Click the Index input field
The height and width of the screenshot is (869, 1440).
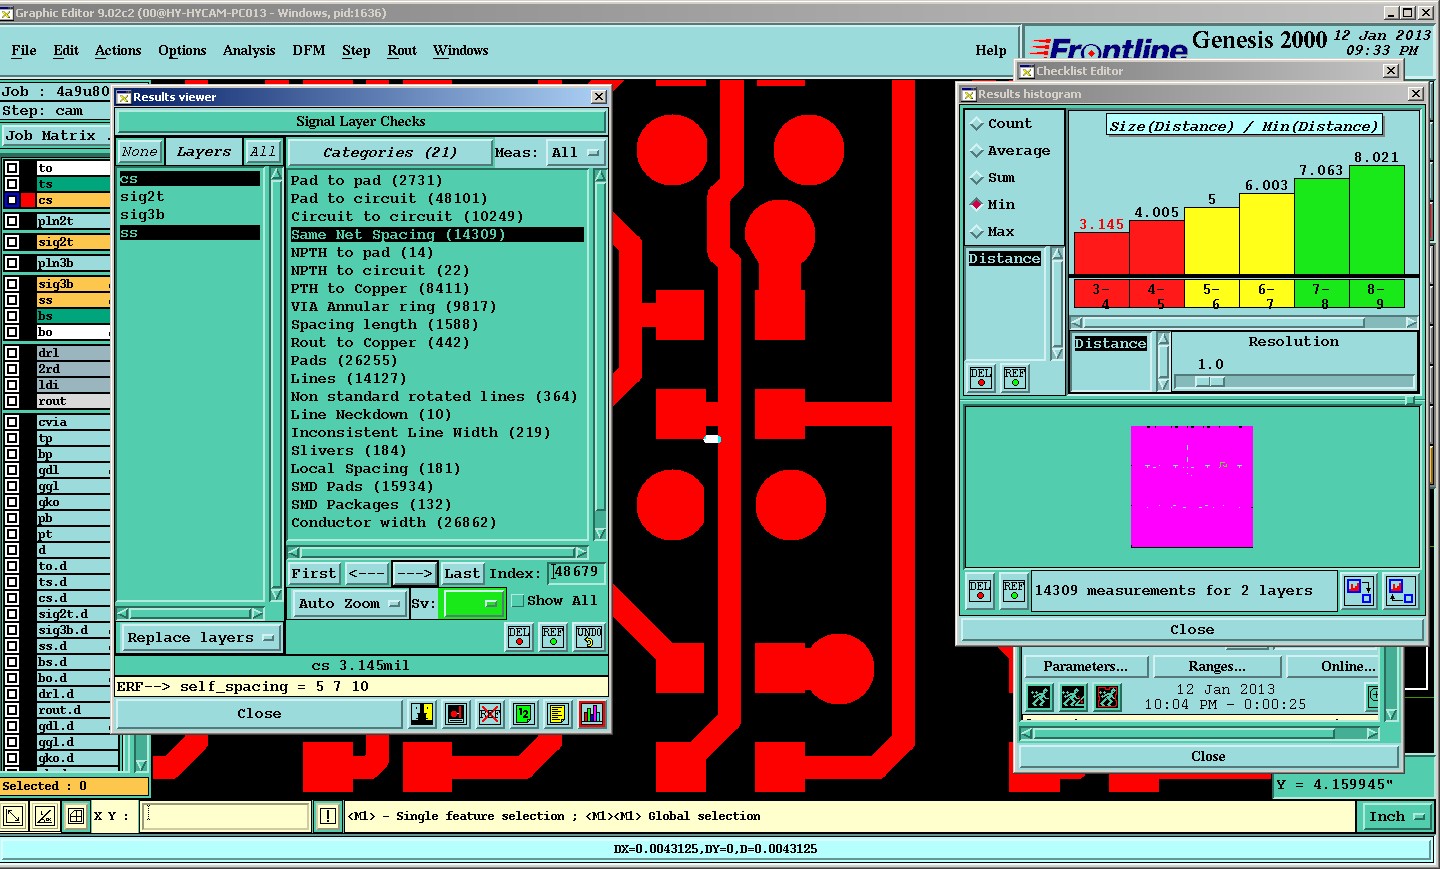click(577, 572)
